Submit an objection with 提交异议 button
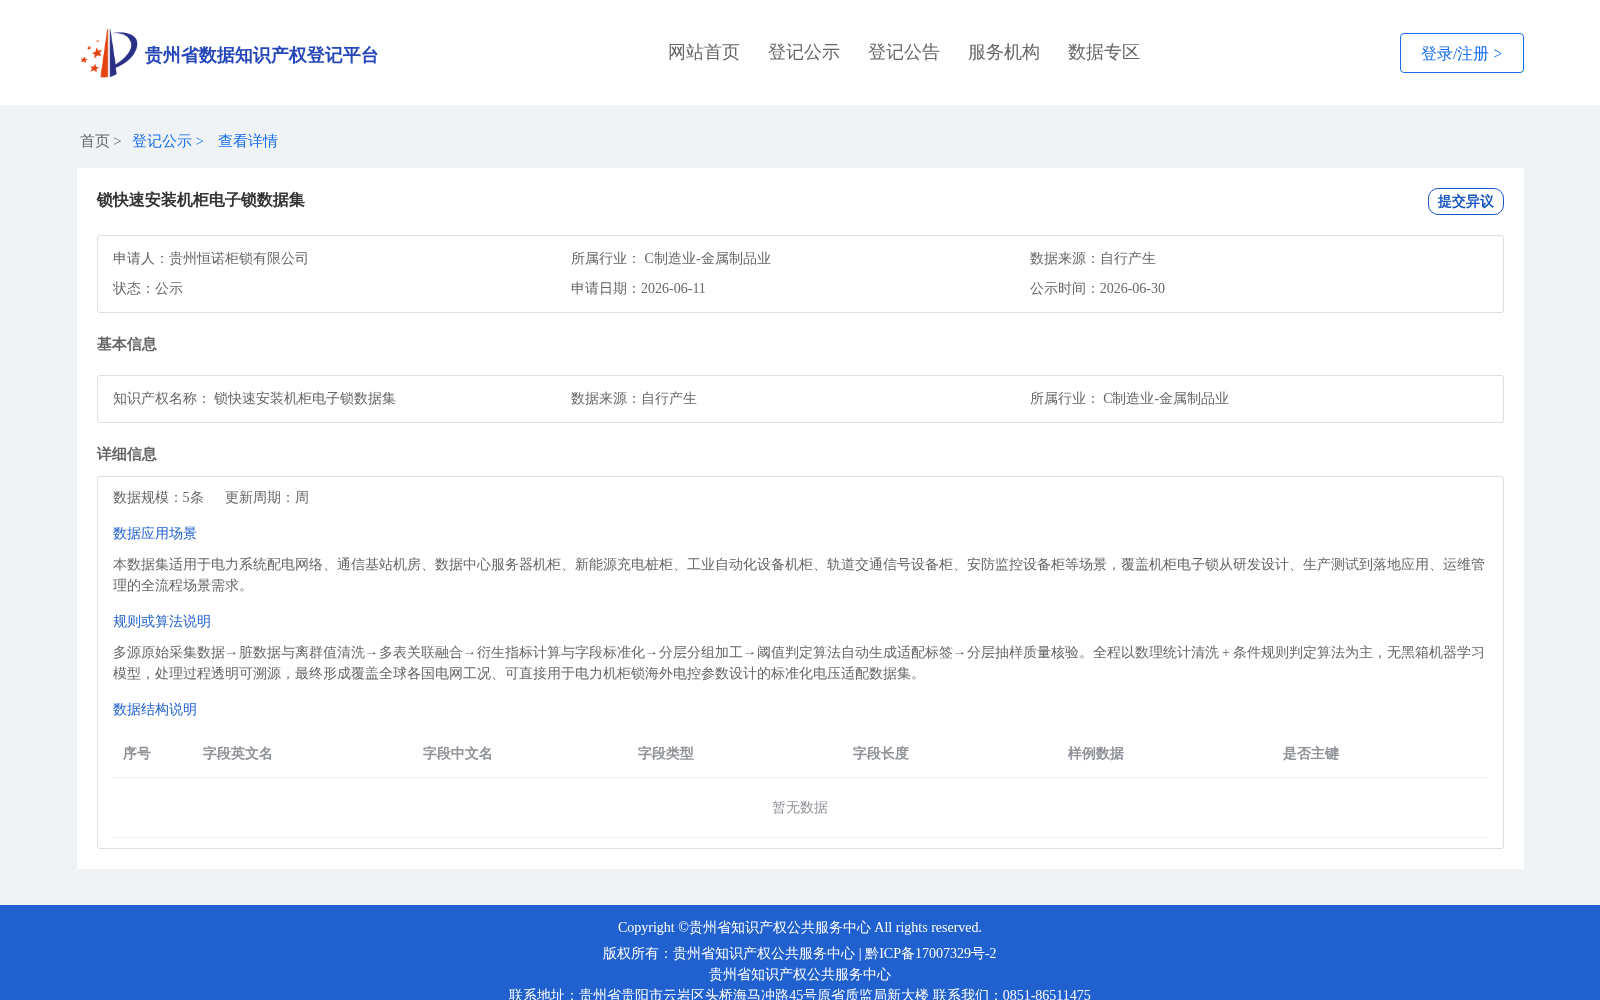Screen dimensions: 1600x1000 coord(1465,201)
